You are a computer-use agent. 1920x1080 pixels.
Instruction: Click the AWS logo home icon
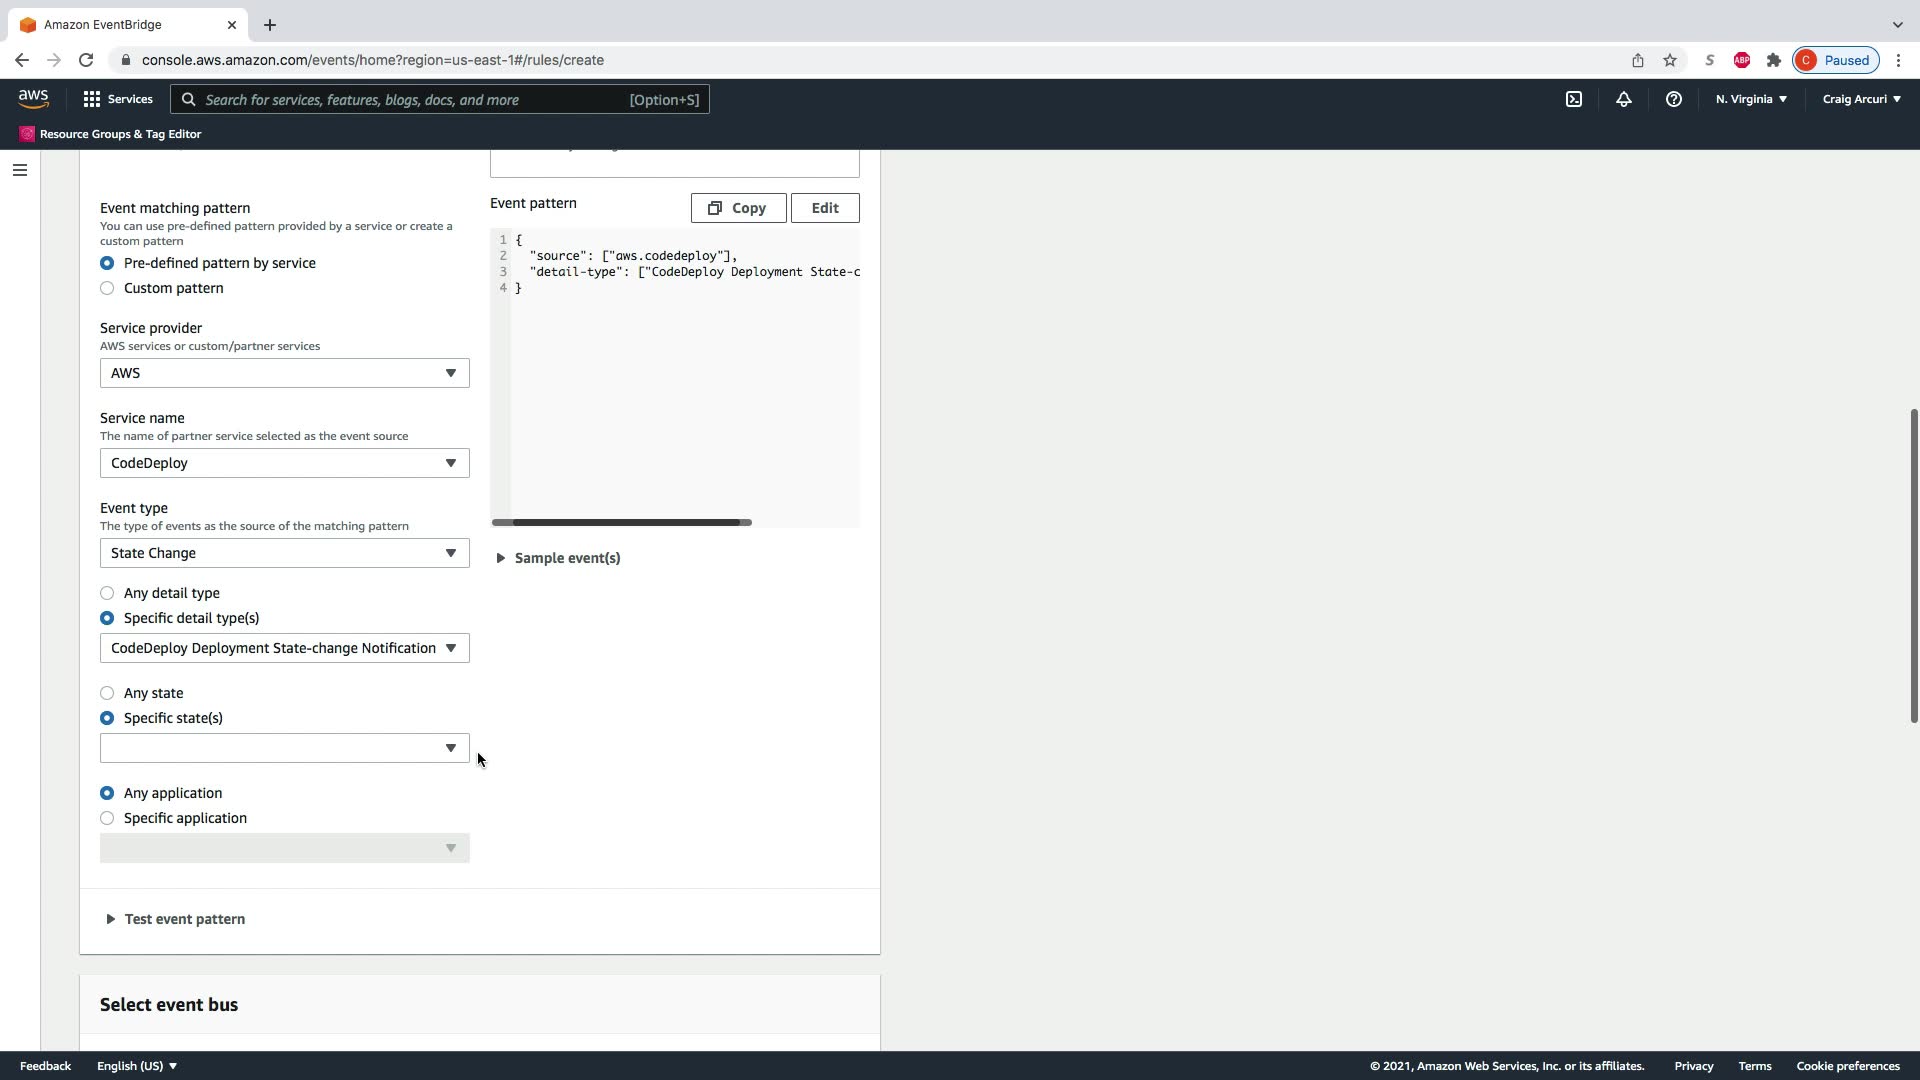click(33, 98)
